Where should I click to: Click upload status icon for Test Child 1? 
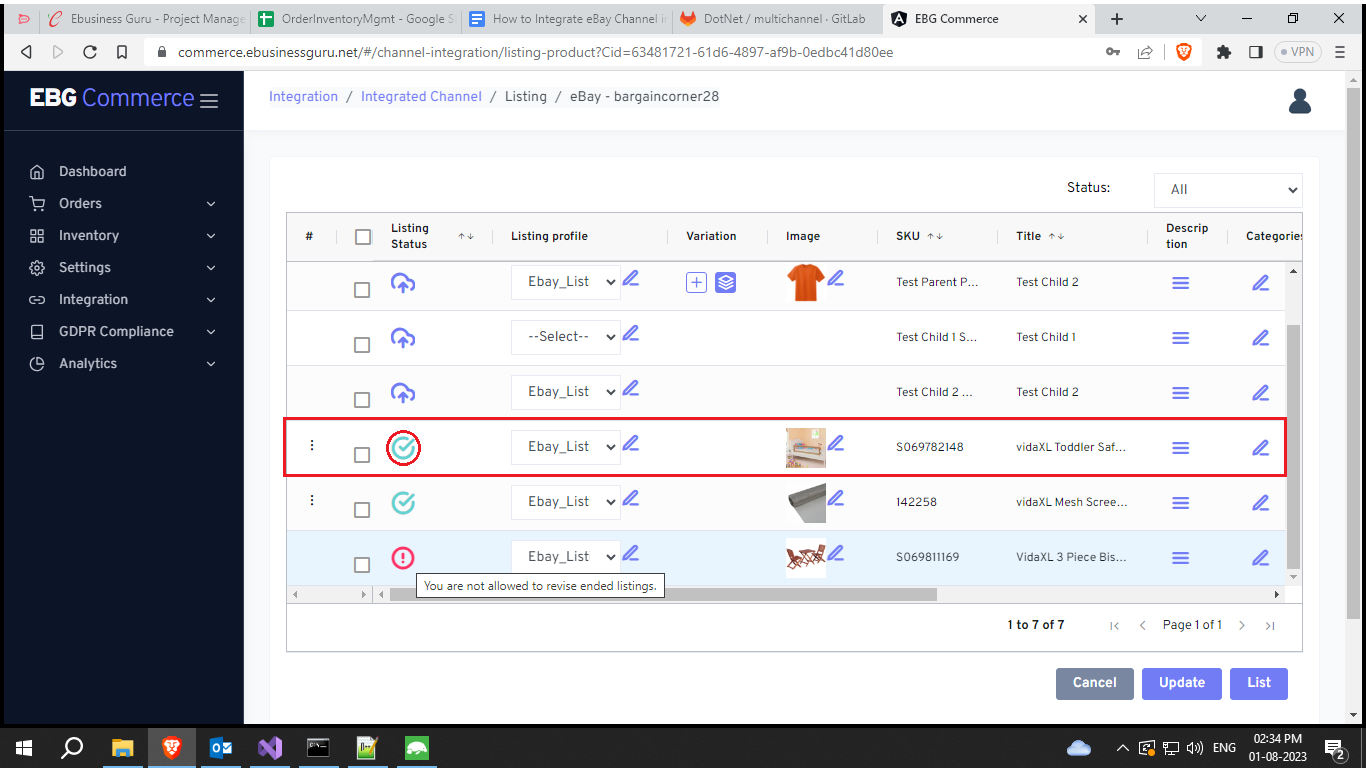tap(403, 338)
